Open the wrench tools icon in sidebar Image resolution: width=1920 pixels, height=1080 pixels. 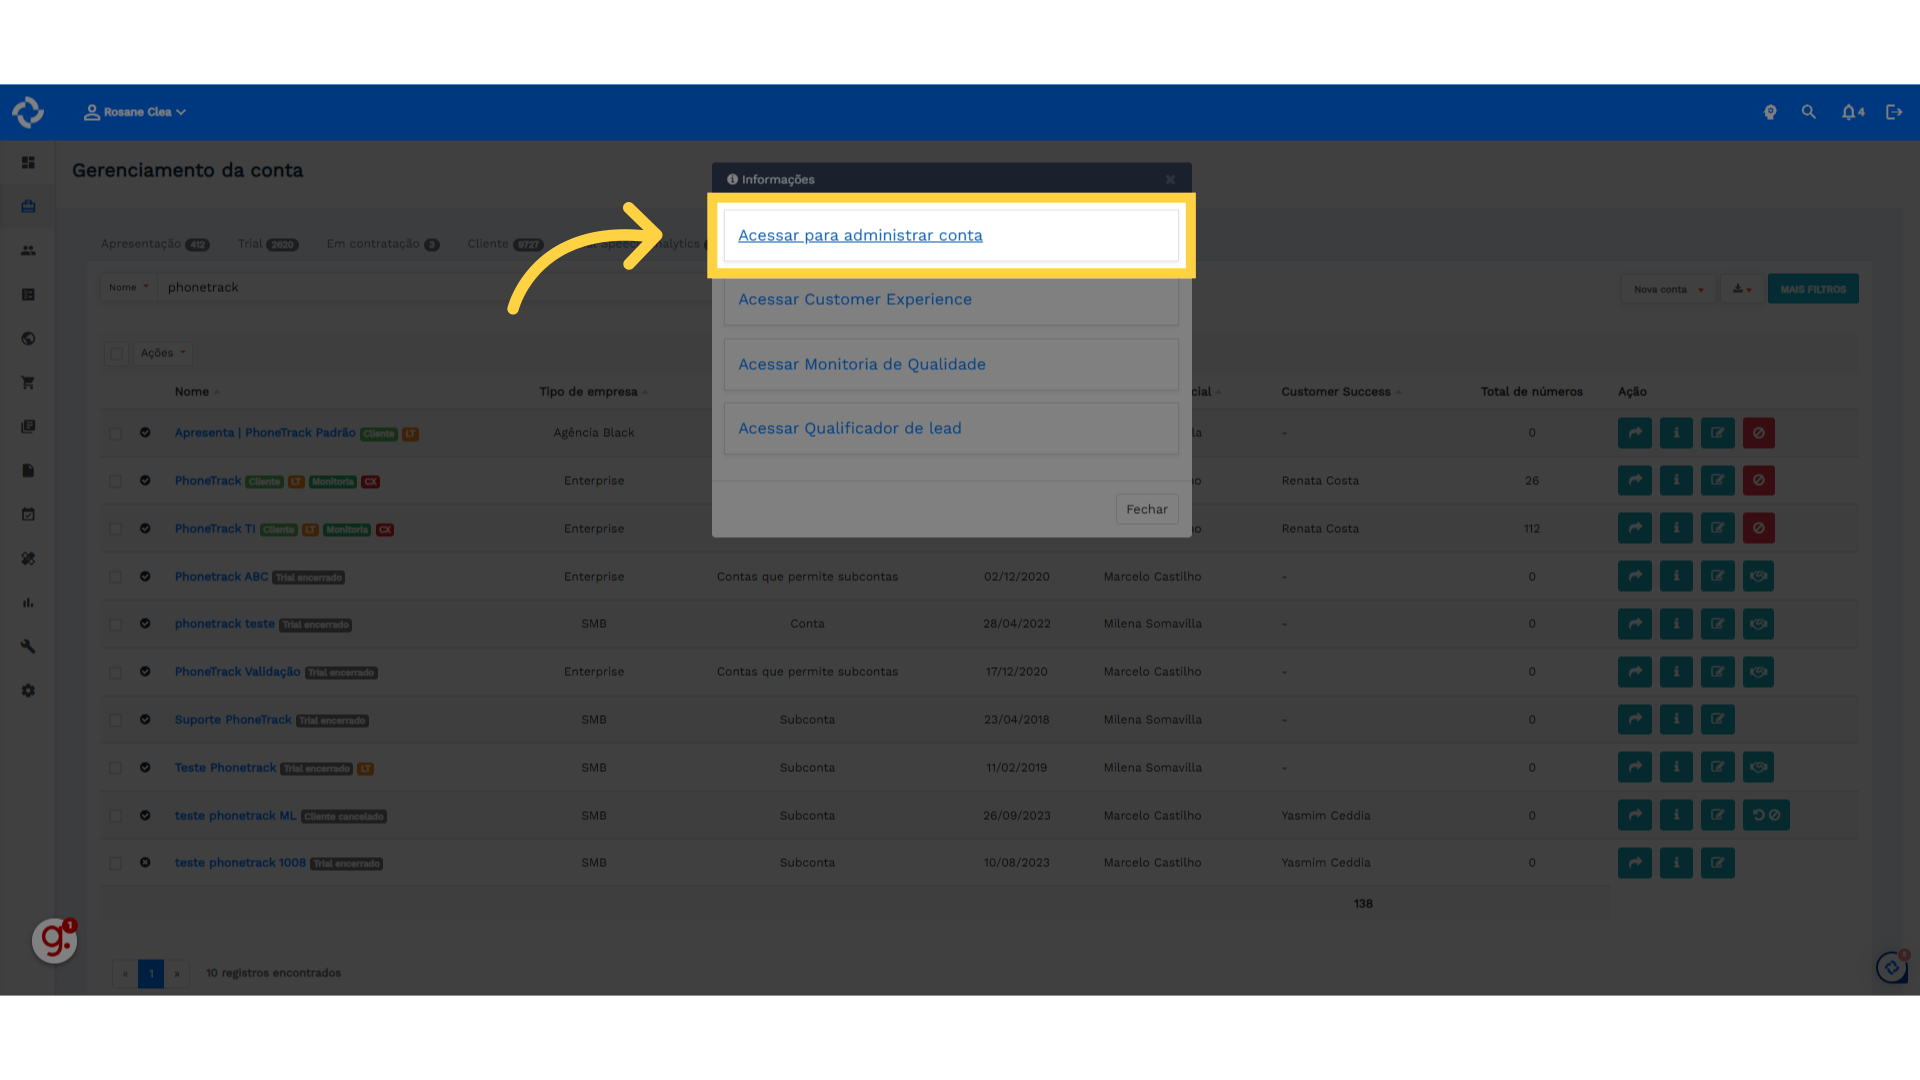point(28,646)
